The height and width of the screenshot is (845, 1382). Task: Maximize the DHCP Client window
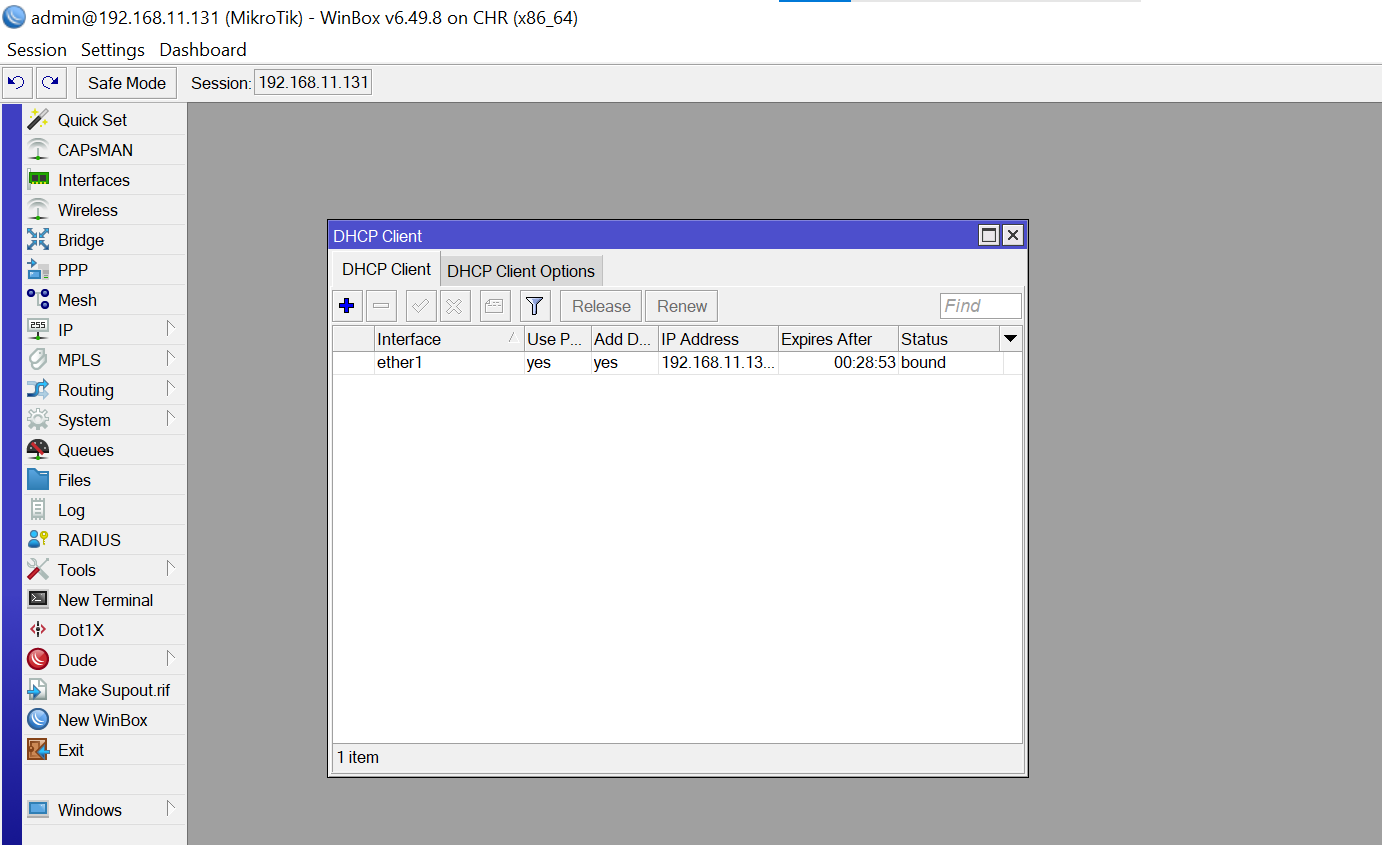(989, 235)
